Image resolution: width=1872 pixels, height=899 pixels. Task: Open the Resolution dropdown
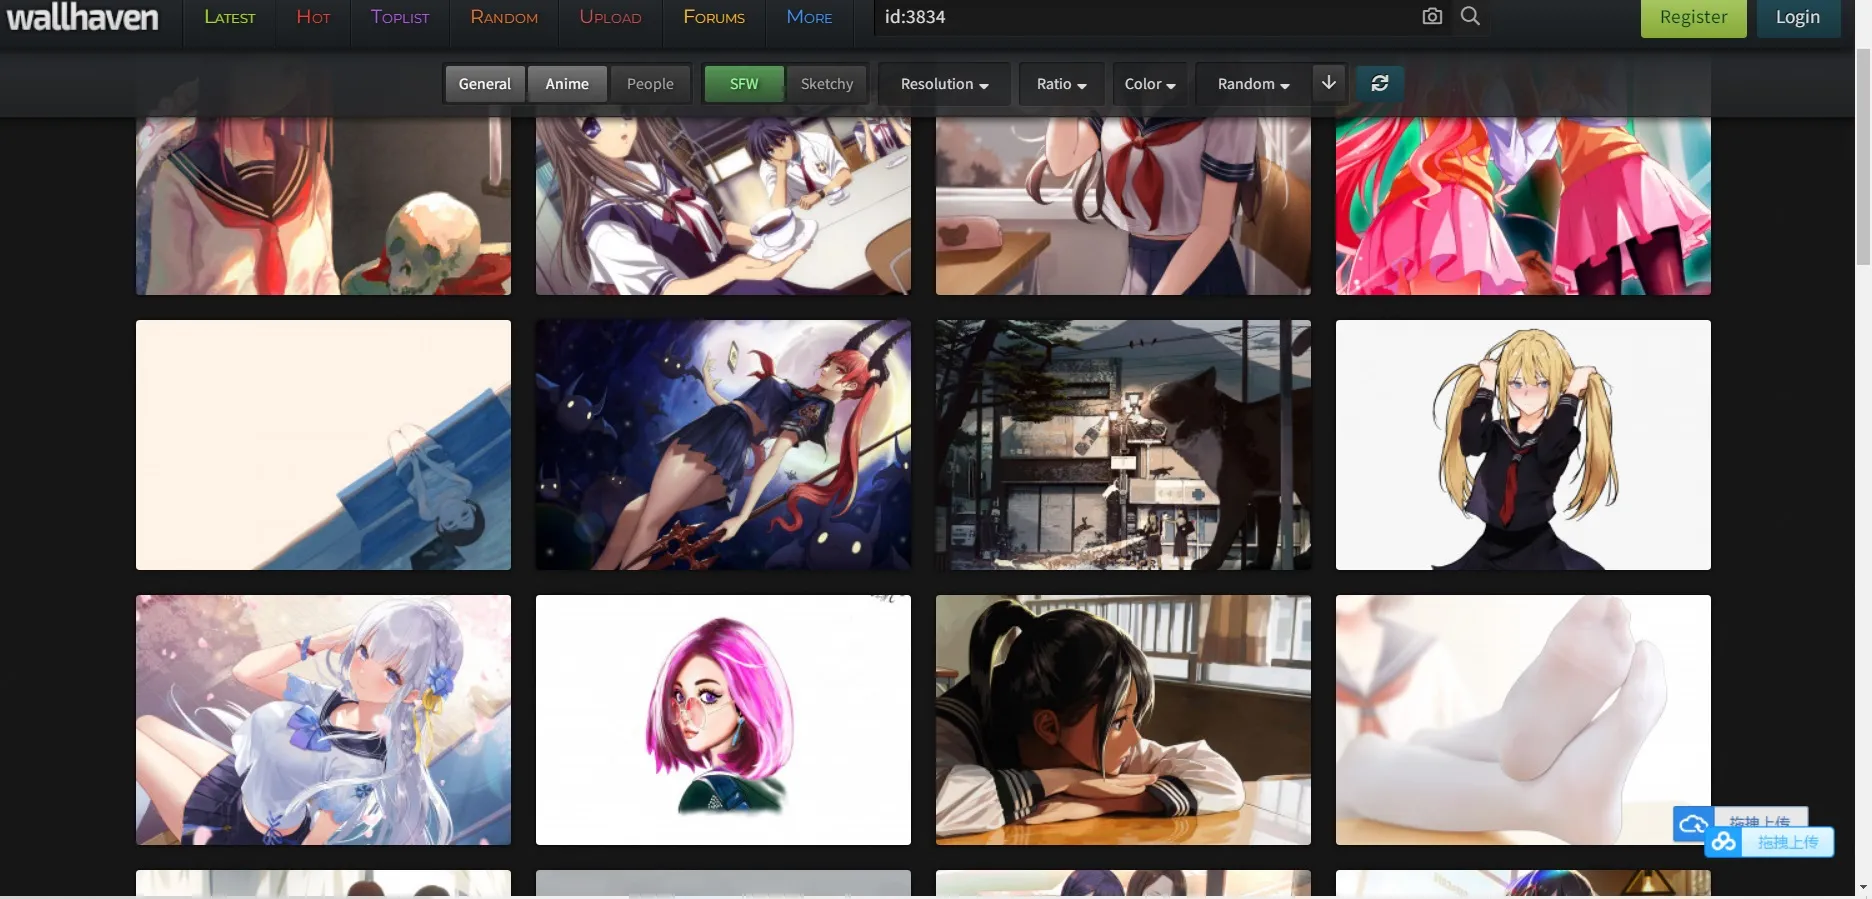coord(944,84)
